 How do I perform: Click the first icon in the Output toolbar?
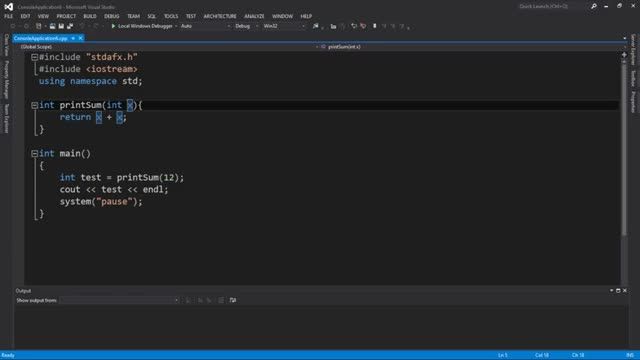pos(188,300)
